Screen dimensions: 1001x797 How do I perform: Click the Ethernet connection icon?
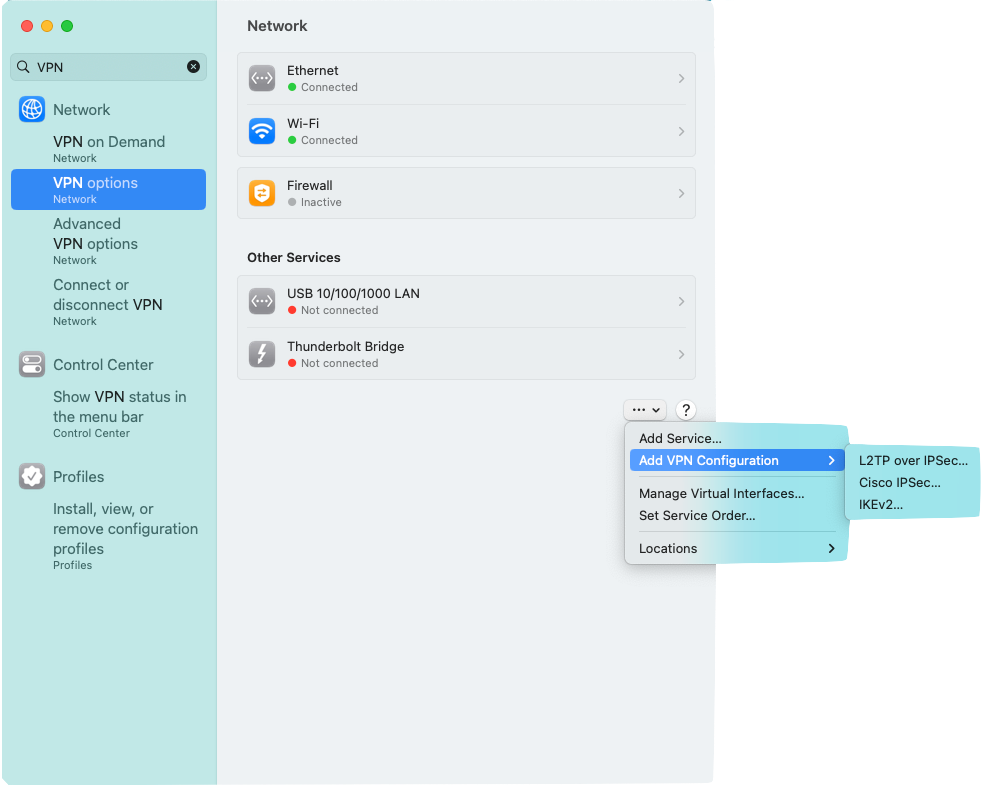pyautogui.click(x=261, y=78)
